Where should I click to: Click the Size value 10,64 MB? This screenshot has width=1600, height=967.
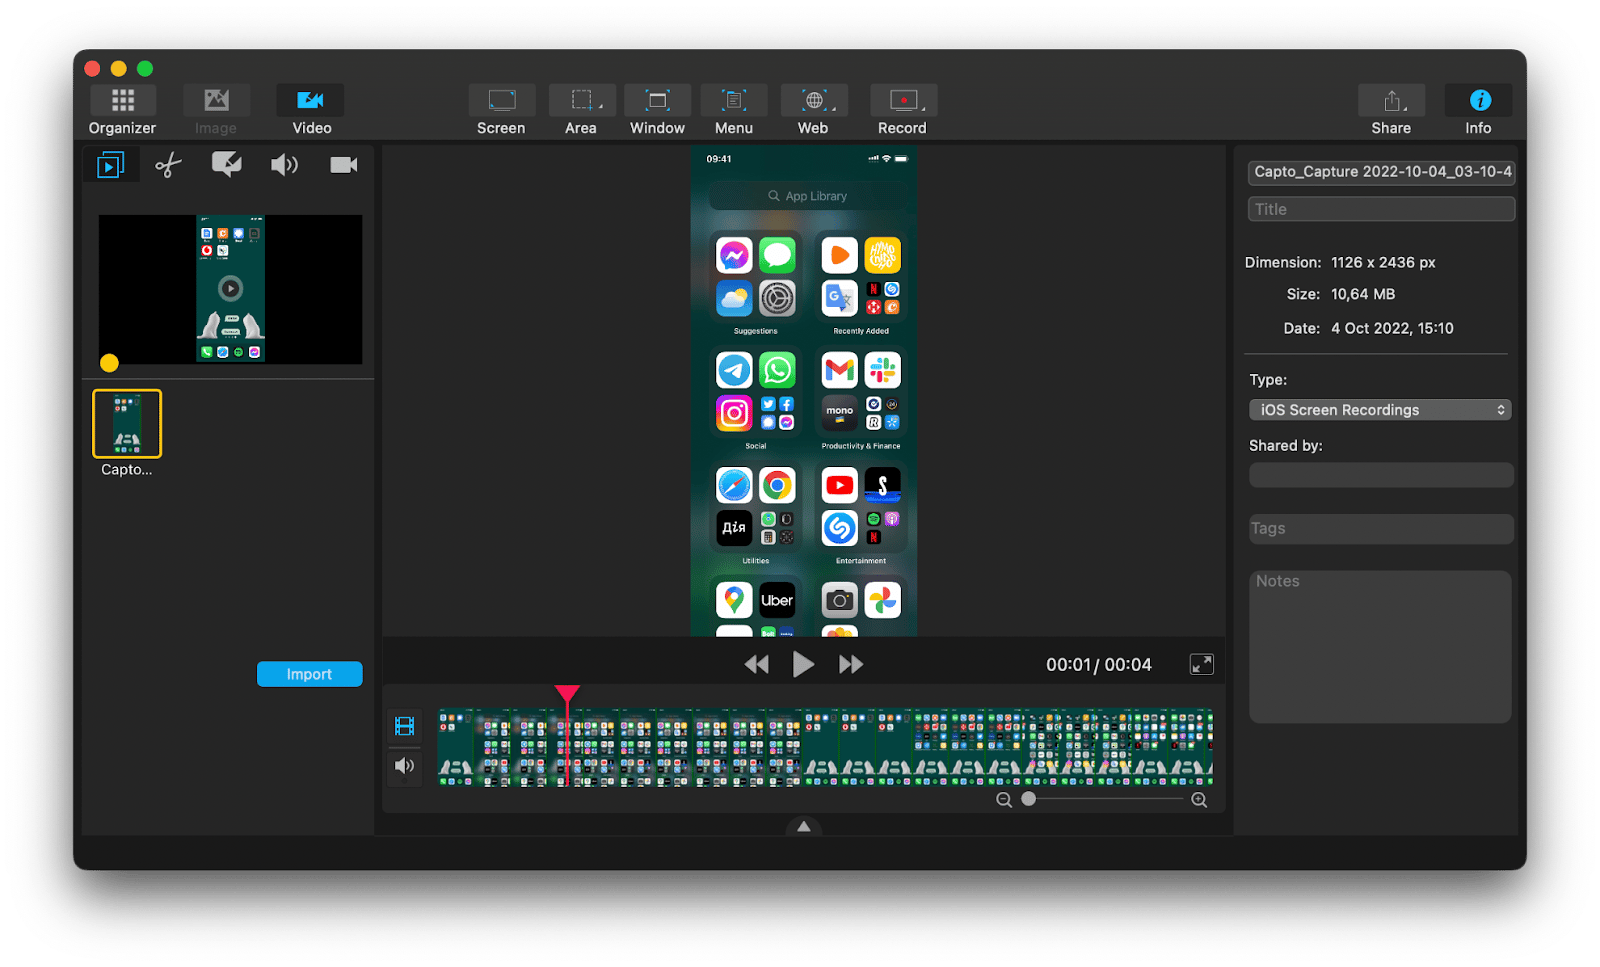coord(1363,294)
